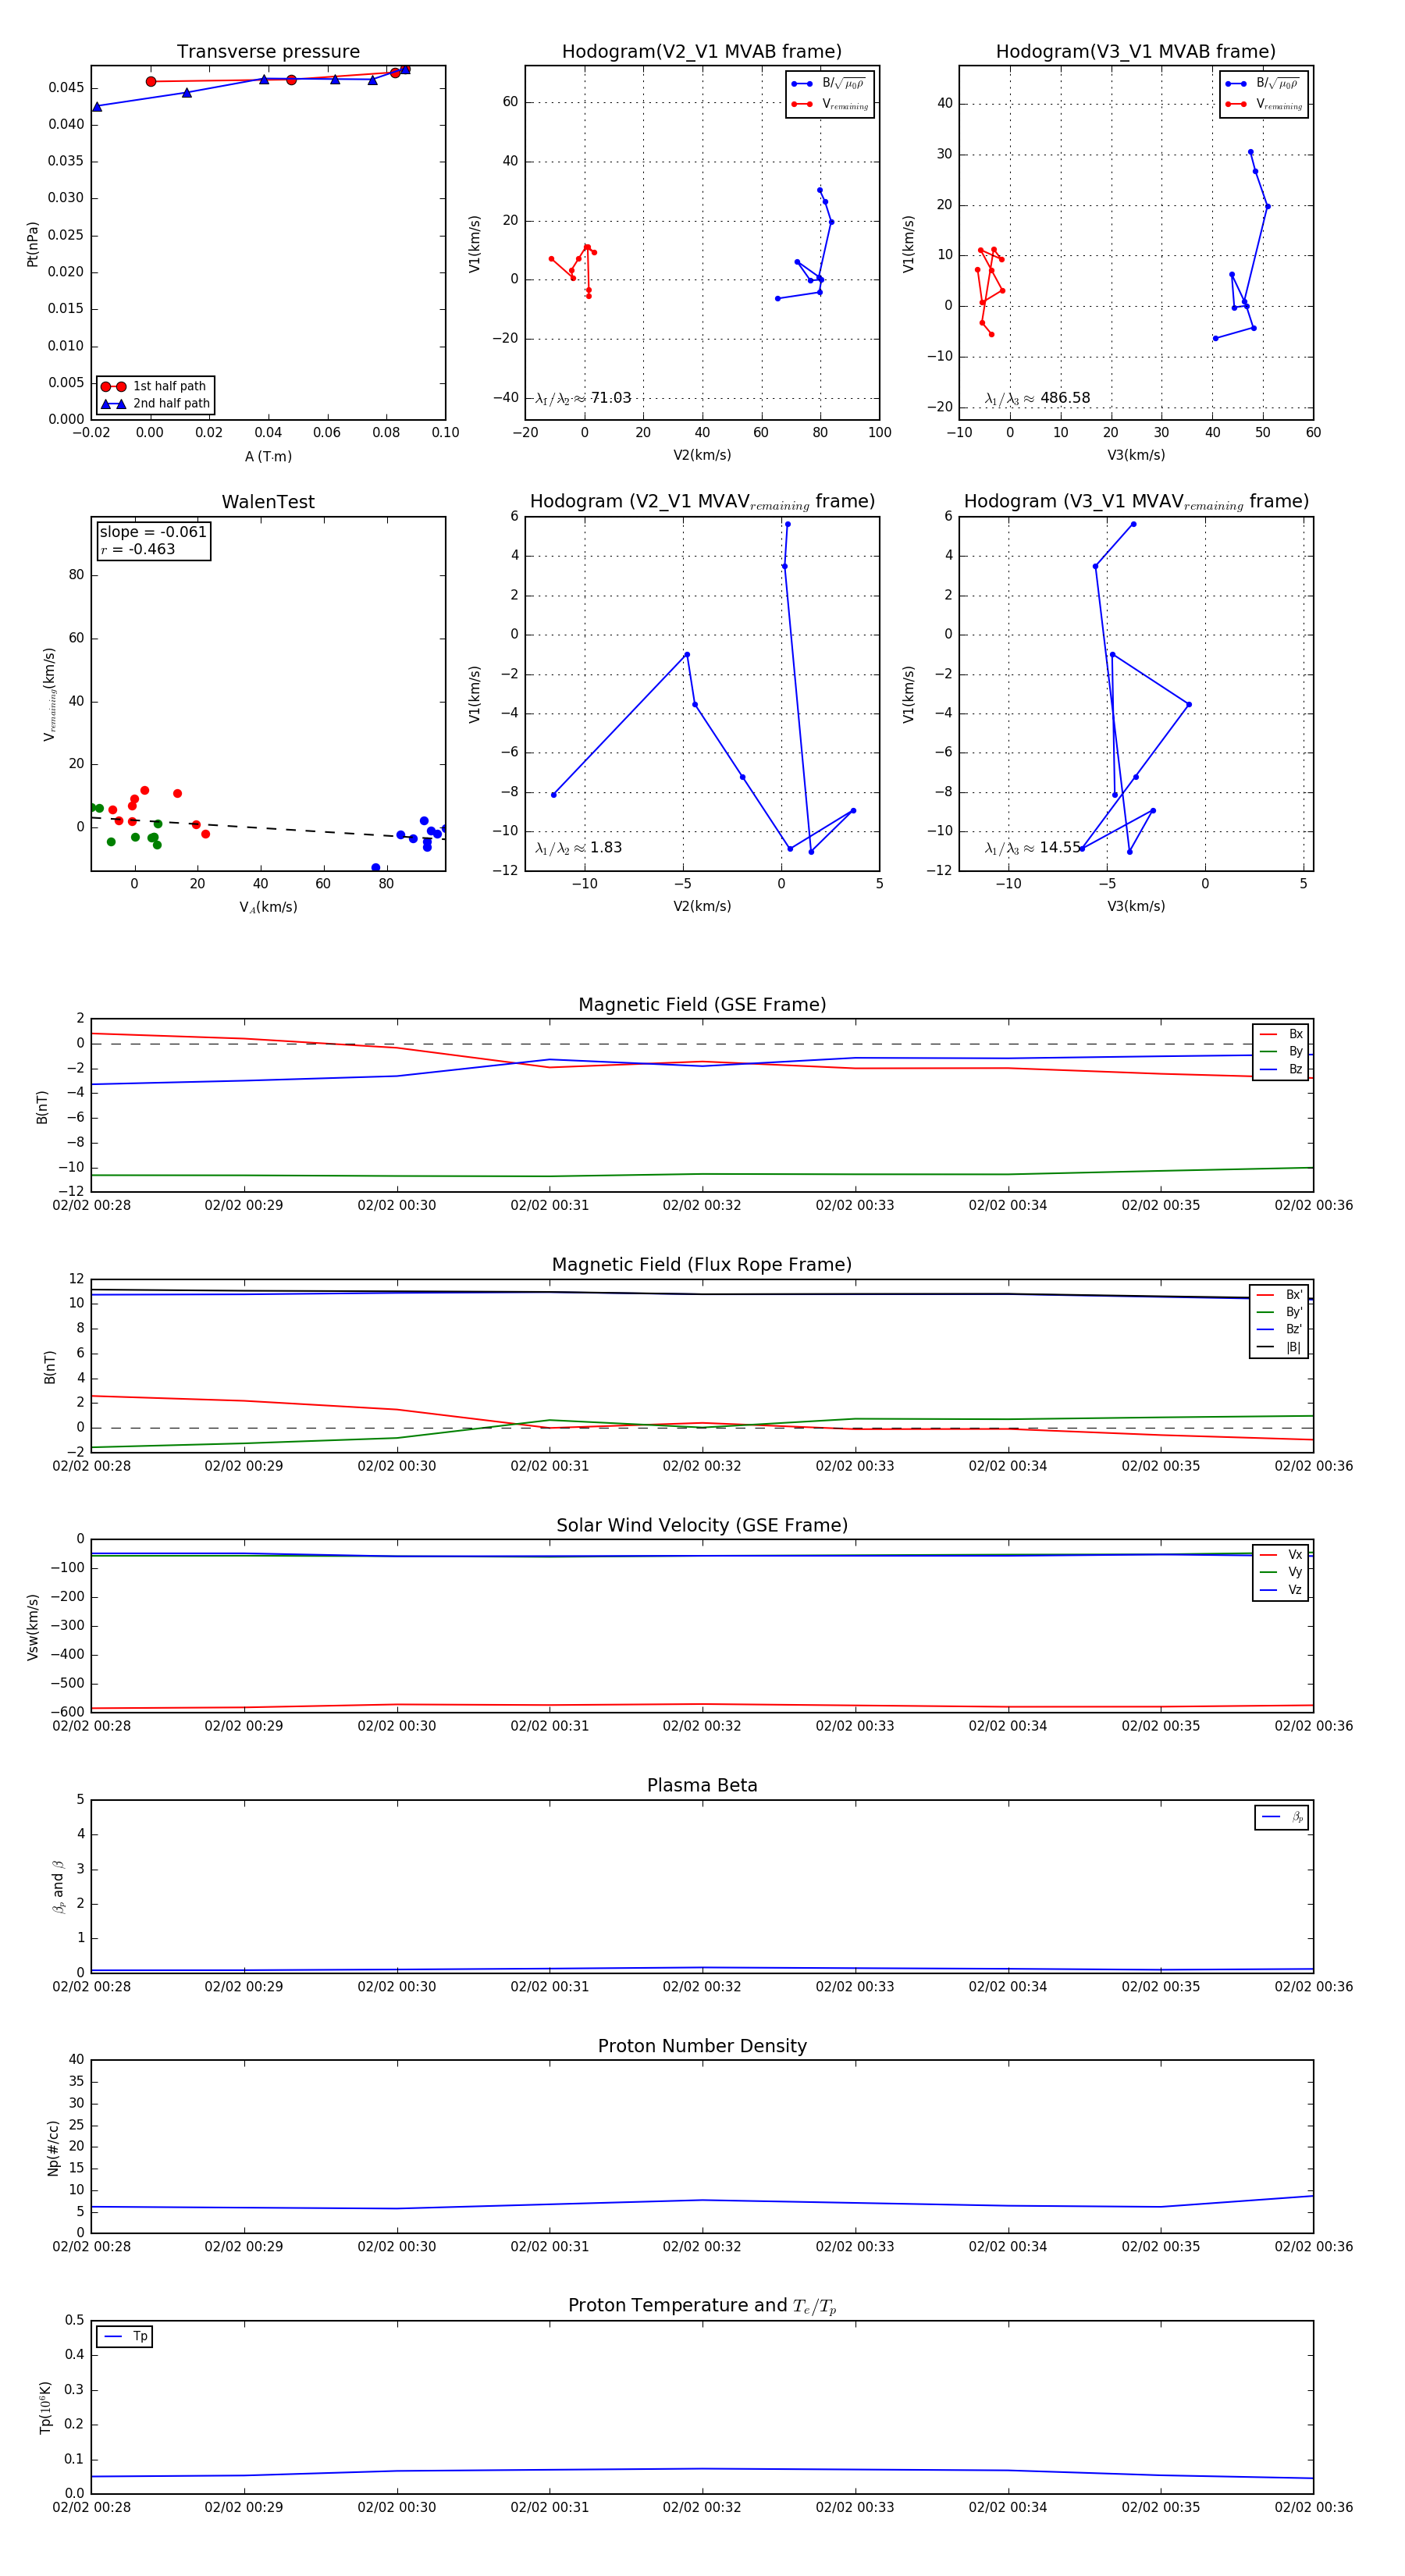Screen dimensions: 1405x2576
Task: Click the By legend entry in GSE magnetic field
Action: [x=1281, y=1051]
